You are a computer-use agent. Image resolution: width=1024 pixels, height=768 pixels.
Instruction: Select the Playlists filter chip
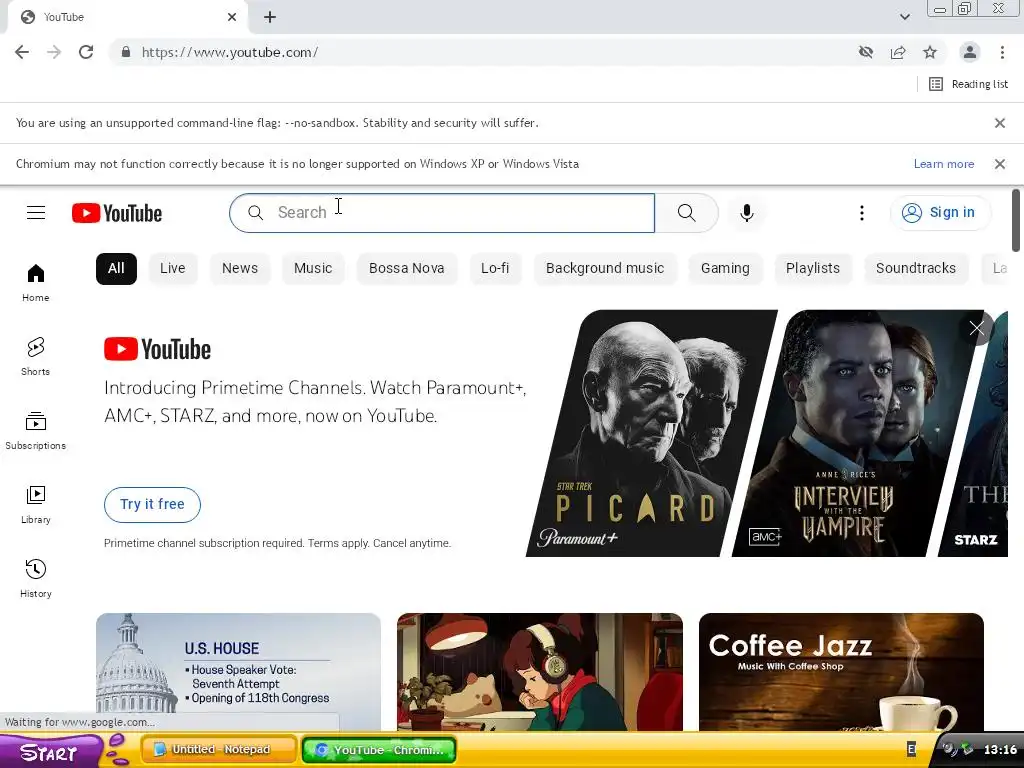click(812, 268)
